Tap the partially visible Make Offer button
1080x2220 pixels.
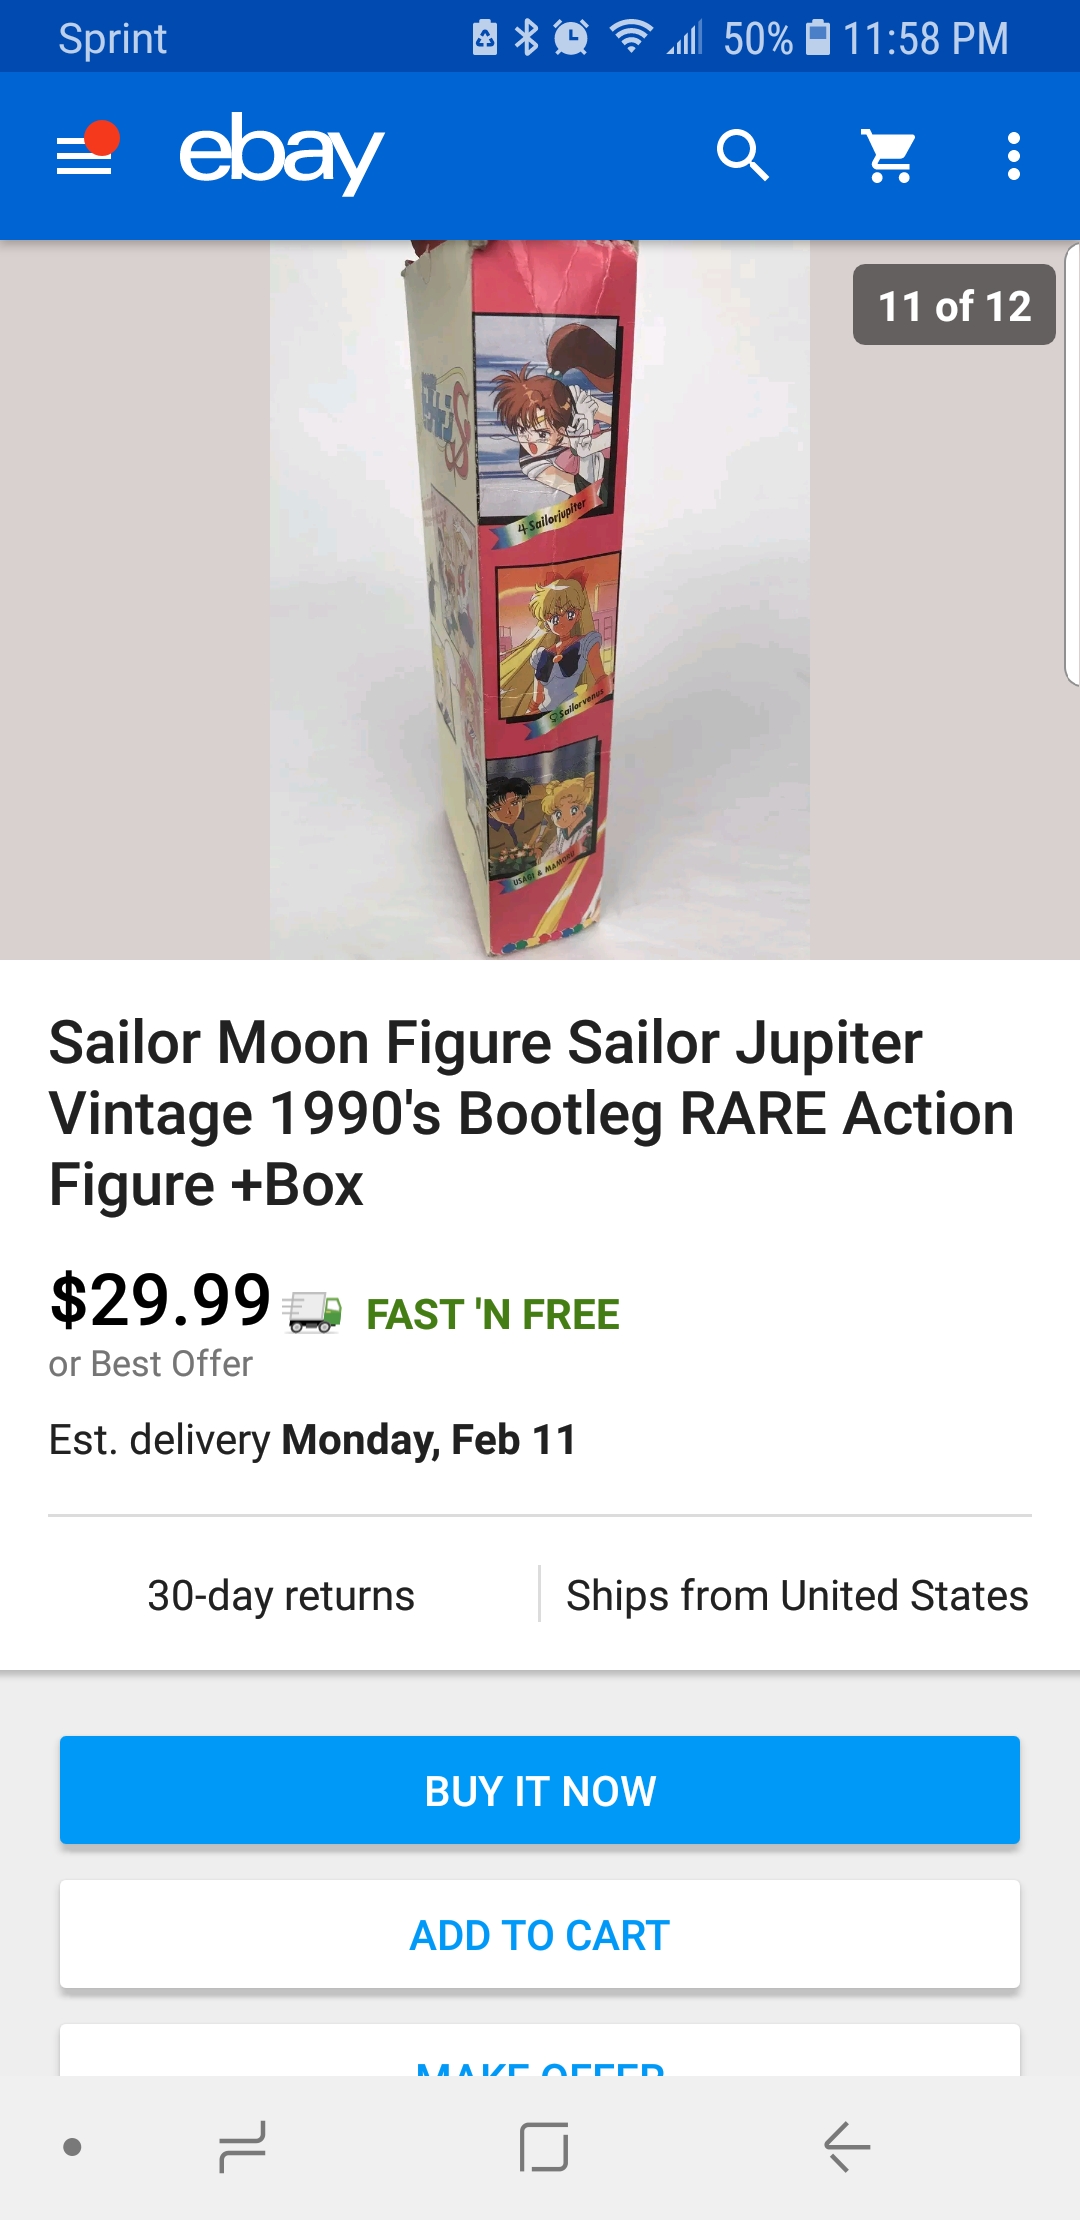point(540,2050)
